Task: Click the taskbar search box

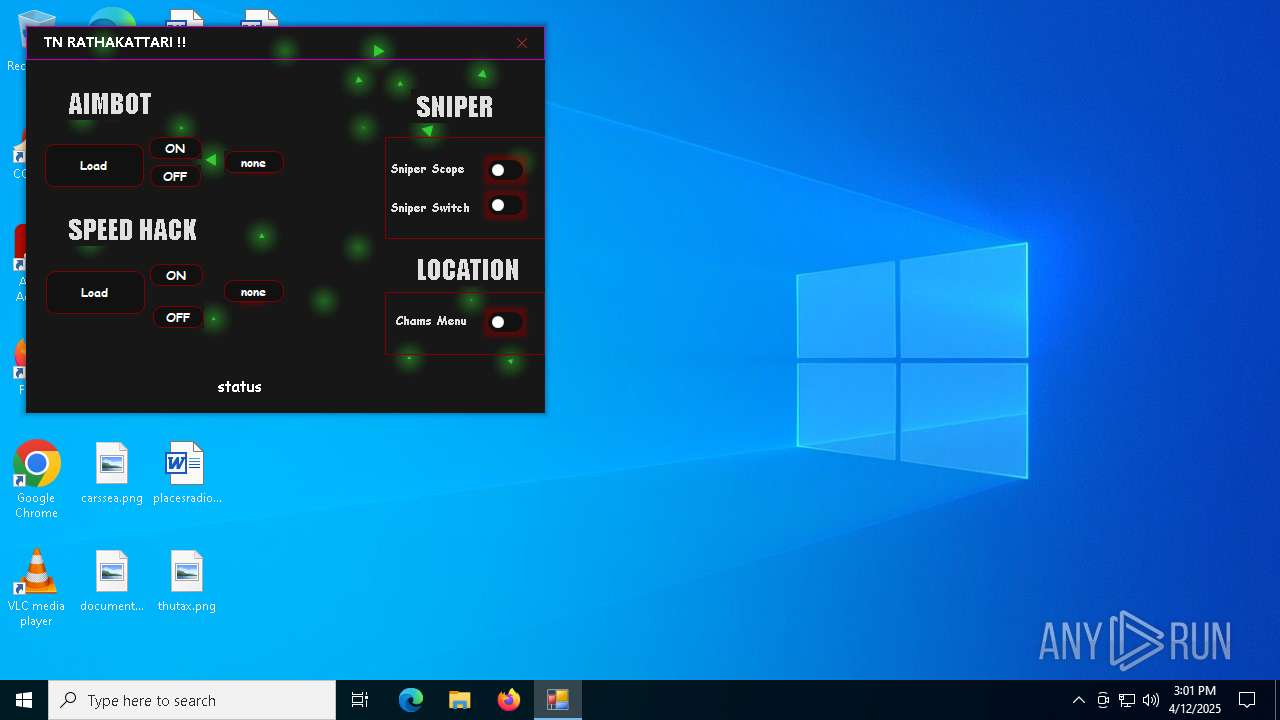Action: tap(192, 700)
